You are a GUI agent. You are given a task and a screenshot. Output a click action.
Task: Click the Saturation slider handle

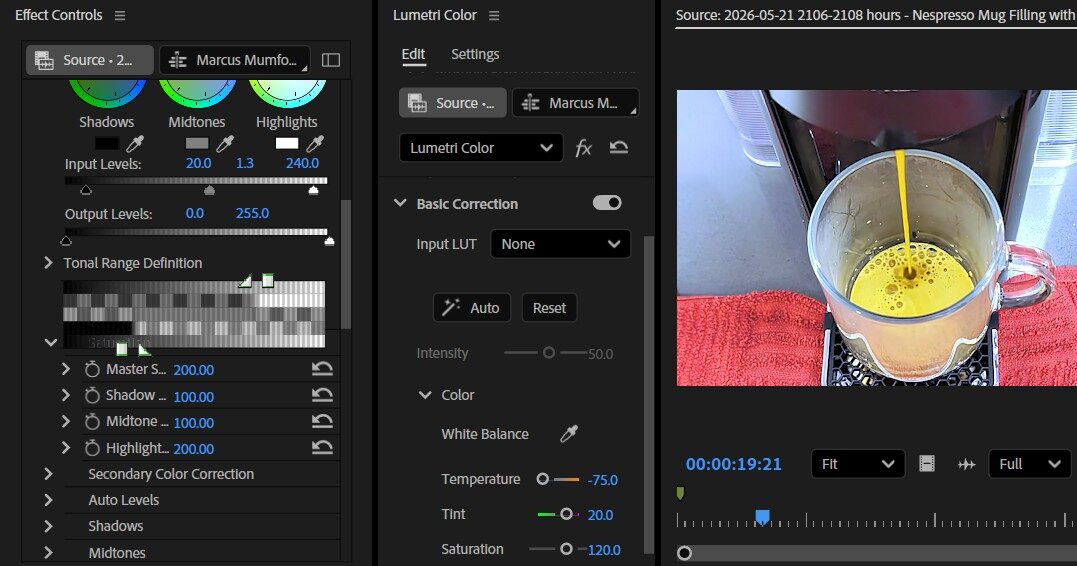[x=566, y=549]
